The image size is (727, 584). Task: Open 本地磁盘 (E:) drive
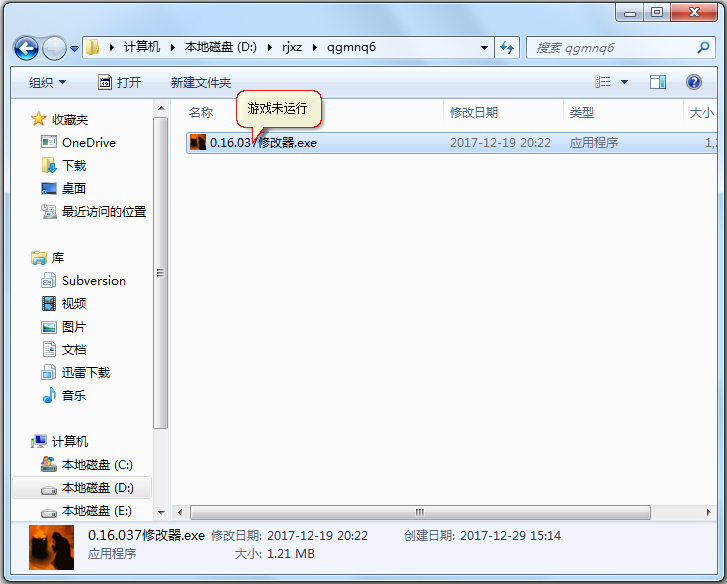pos(97,511)
